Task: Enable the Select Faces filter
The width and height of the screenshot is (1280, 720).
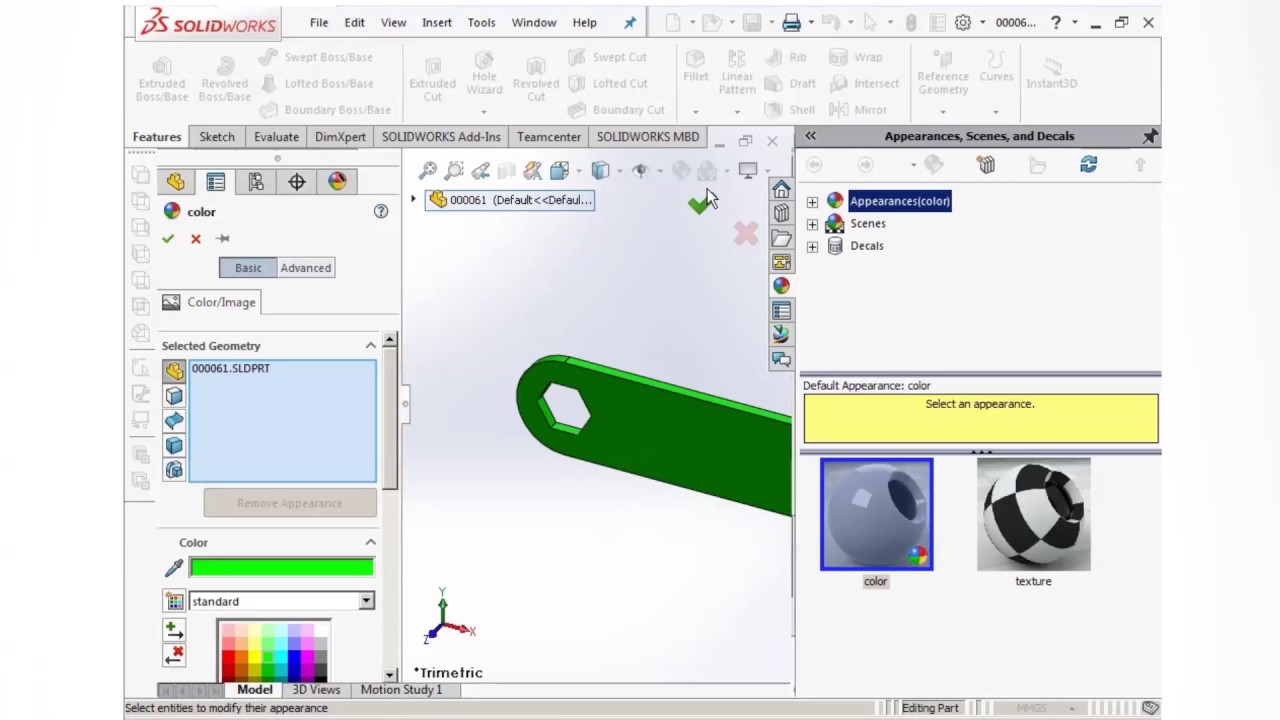Action: point(174,396)
